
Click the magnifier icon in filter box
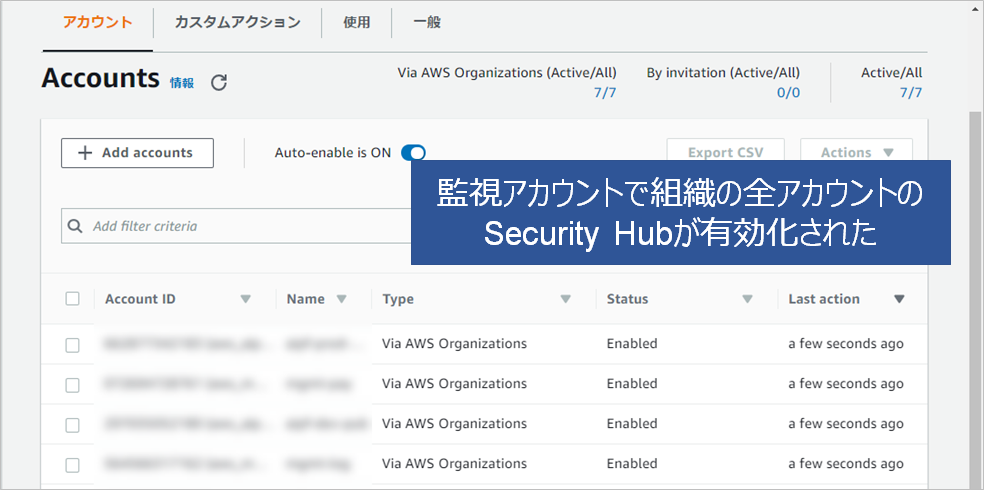[x=75, y=226]
